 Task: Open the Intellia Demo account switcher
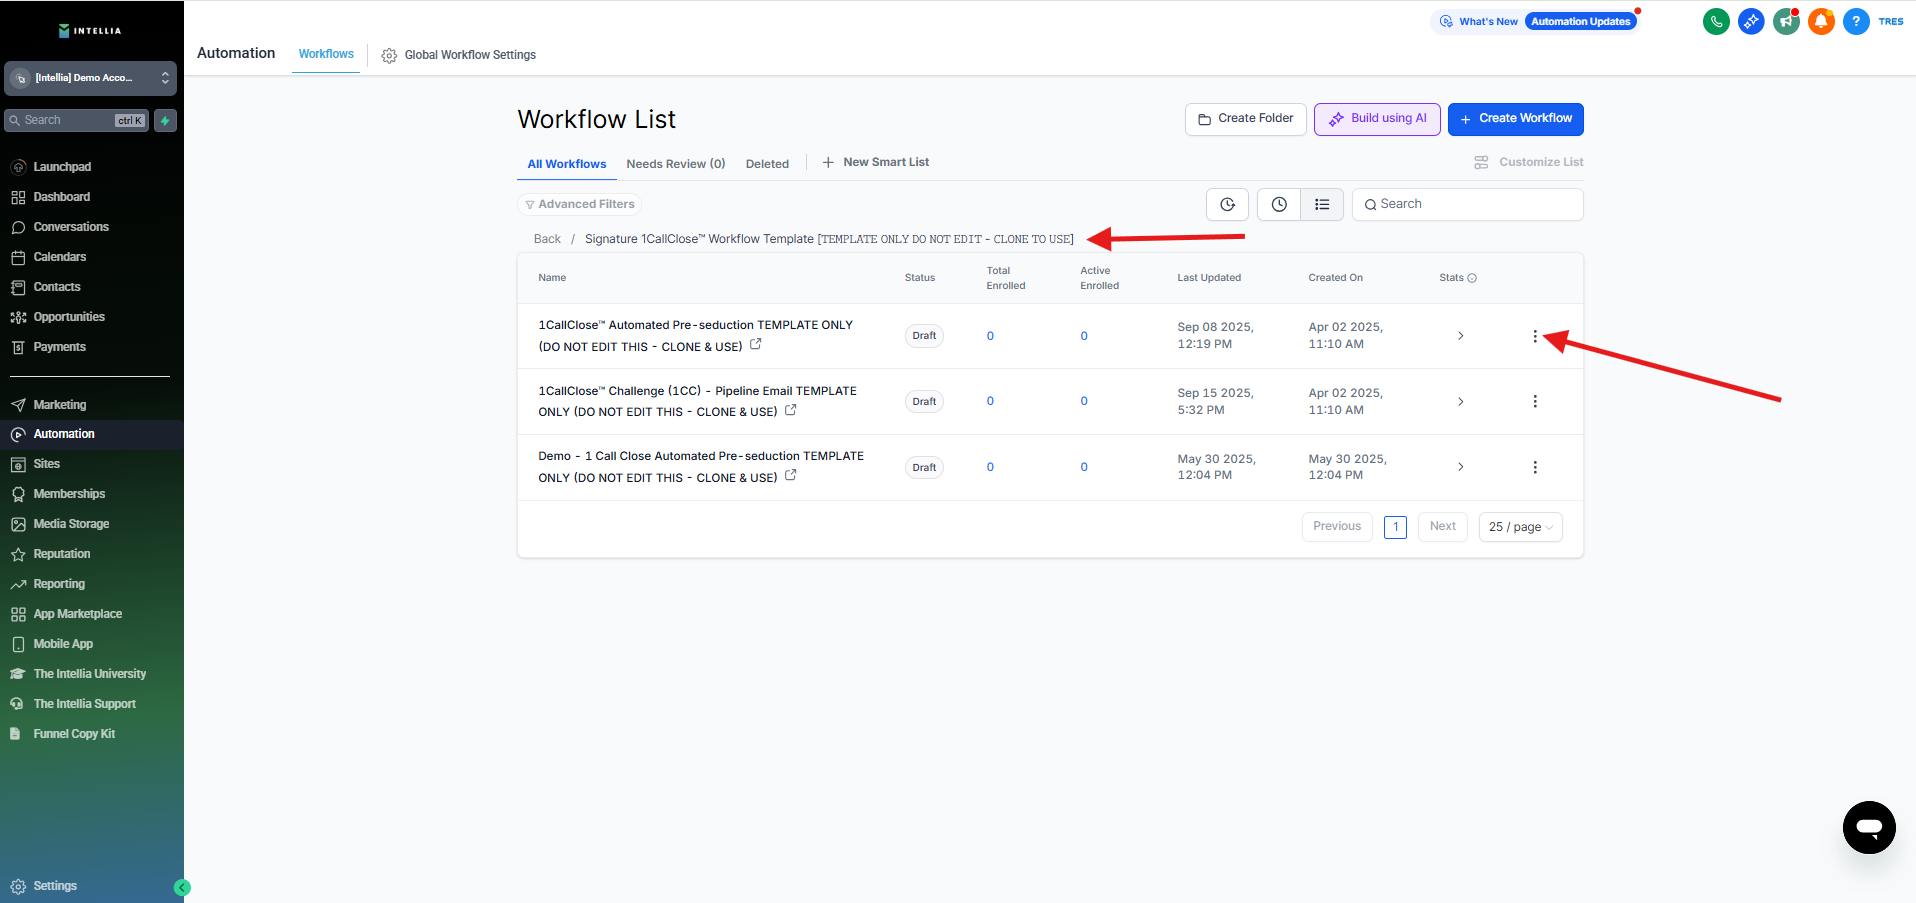pyautogui.click(x=91, y=78)
